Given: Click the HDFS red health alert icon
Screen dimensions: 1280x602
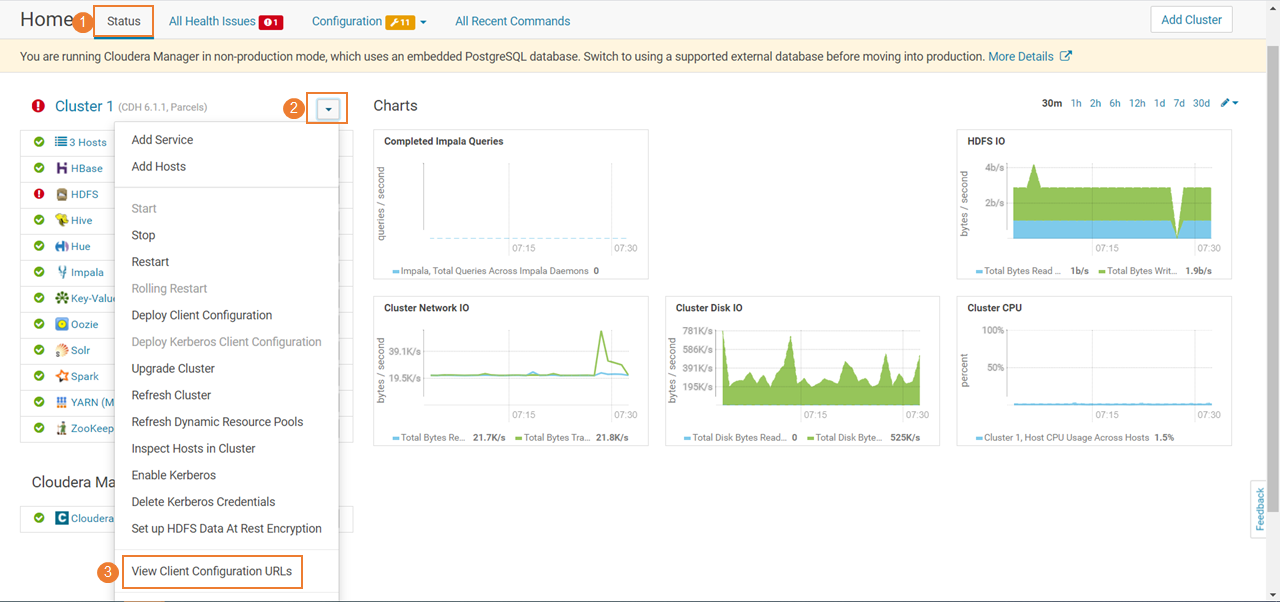Looking at the screenshot, I should [x=39, y=194].
